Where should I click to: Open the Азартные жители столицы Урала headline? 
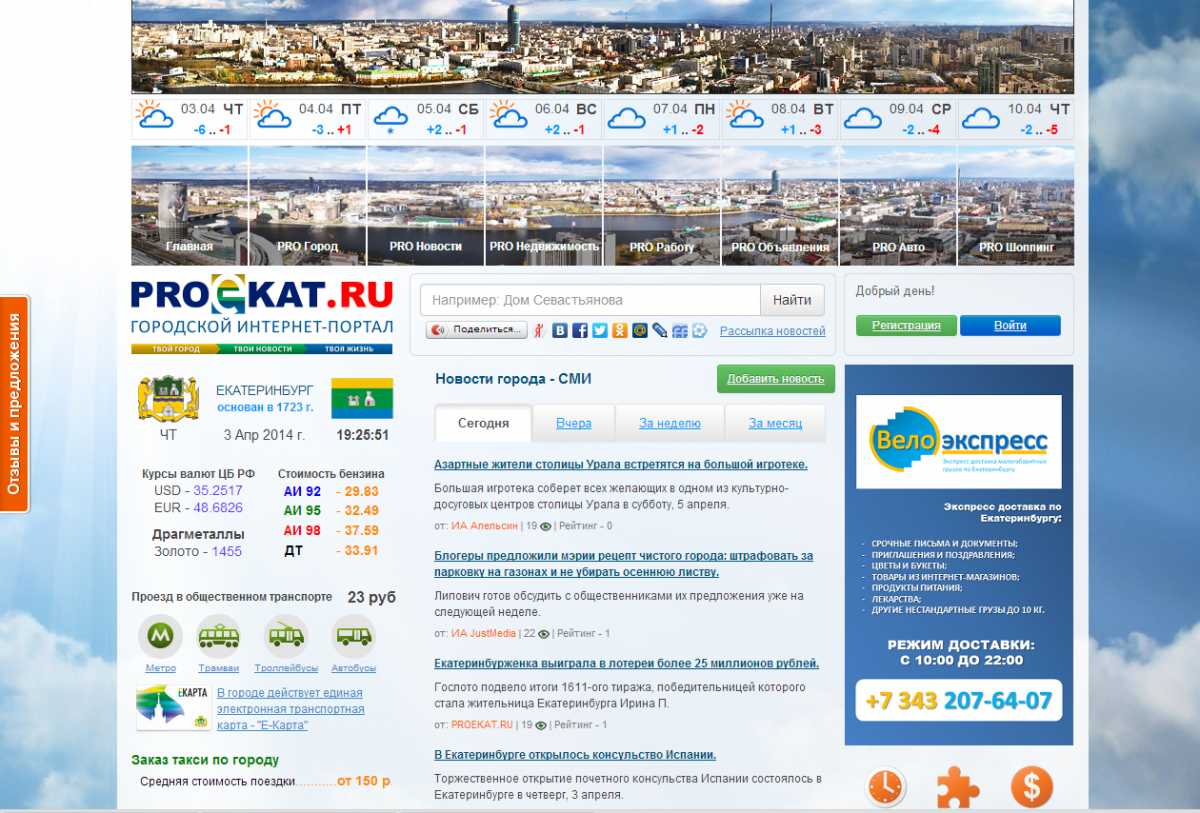pos(621,465)
